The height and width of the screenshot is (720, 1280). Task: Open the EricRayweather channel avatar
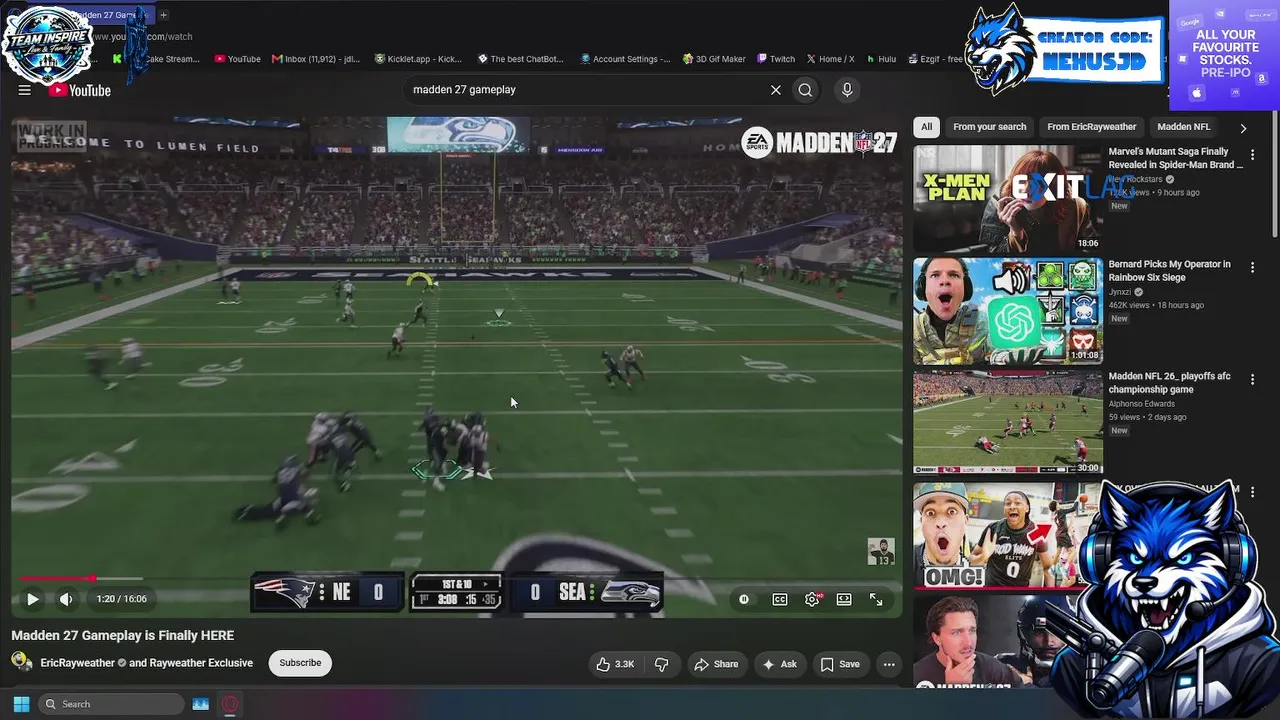[22, 662]
